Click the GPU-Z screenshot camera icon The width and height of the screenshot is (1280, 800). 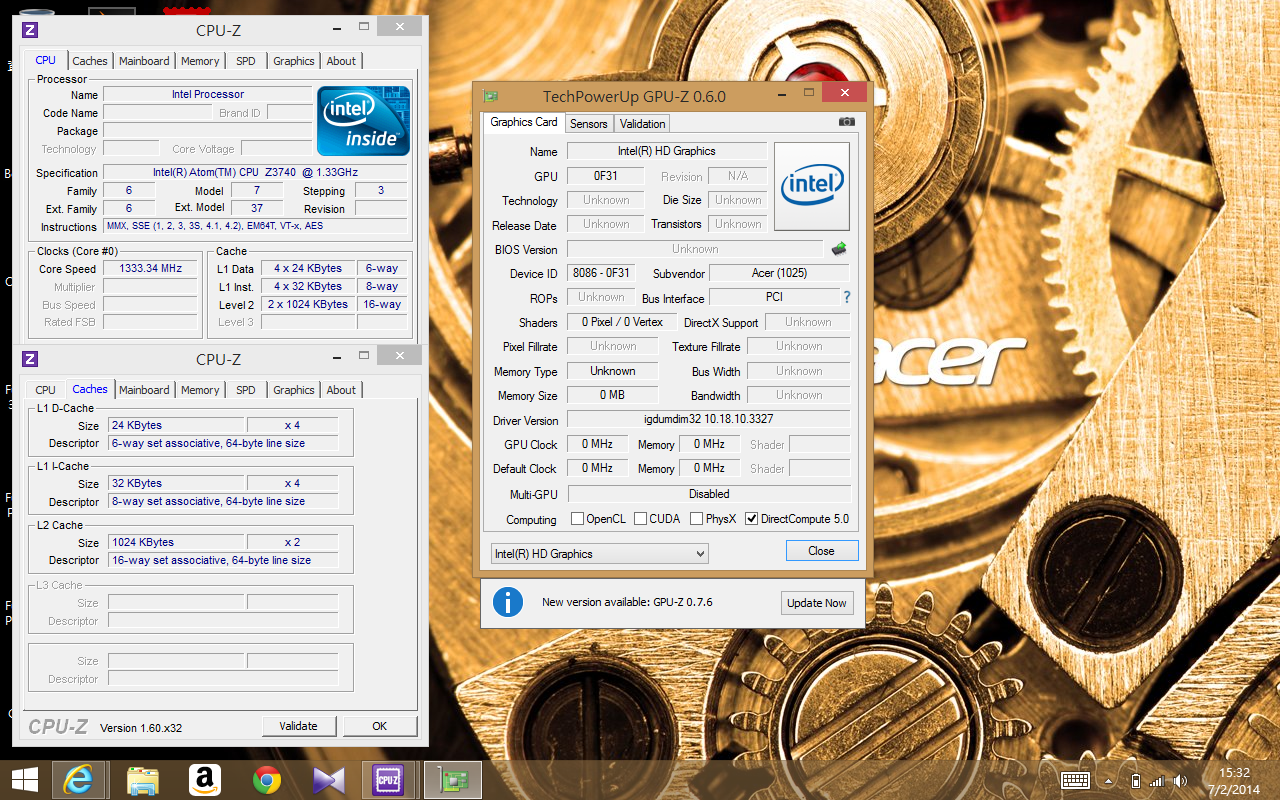(847, 122)
